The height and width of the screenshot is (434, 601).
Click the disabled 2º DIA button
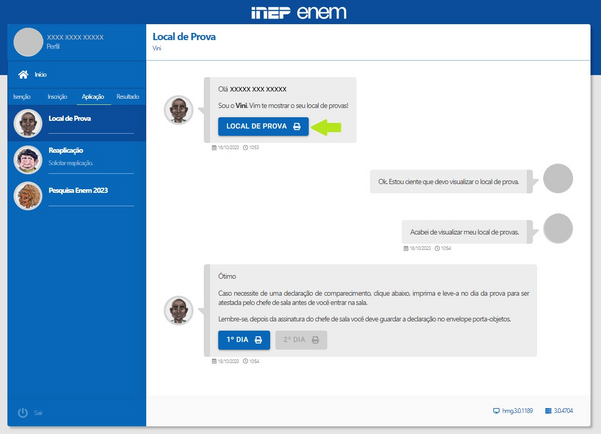301,340
